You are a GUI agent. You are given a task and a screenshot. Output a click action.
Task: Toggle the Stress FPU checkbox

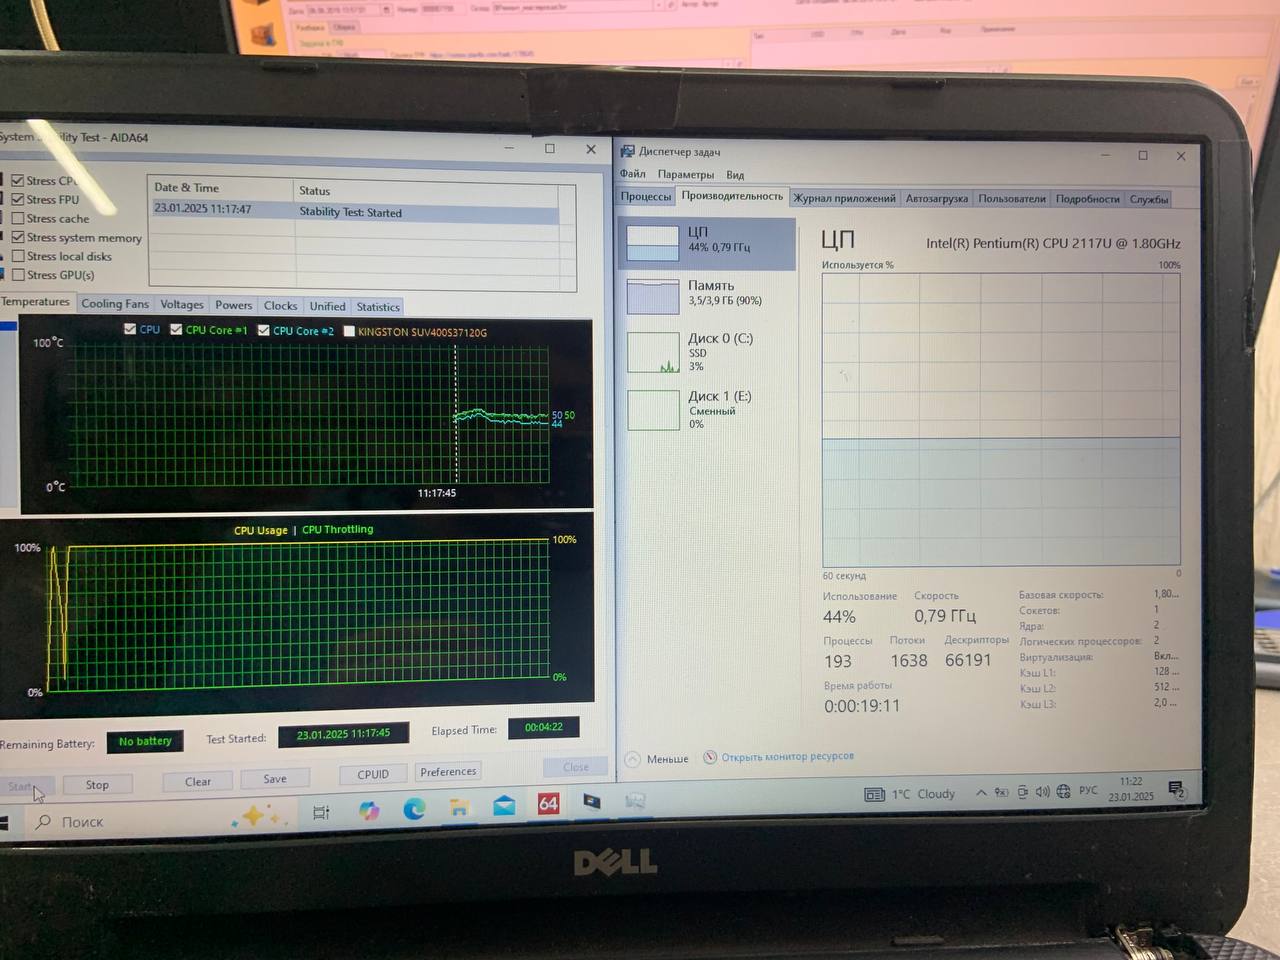(x=18, y=199)
